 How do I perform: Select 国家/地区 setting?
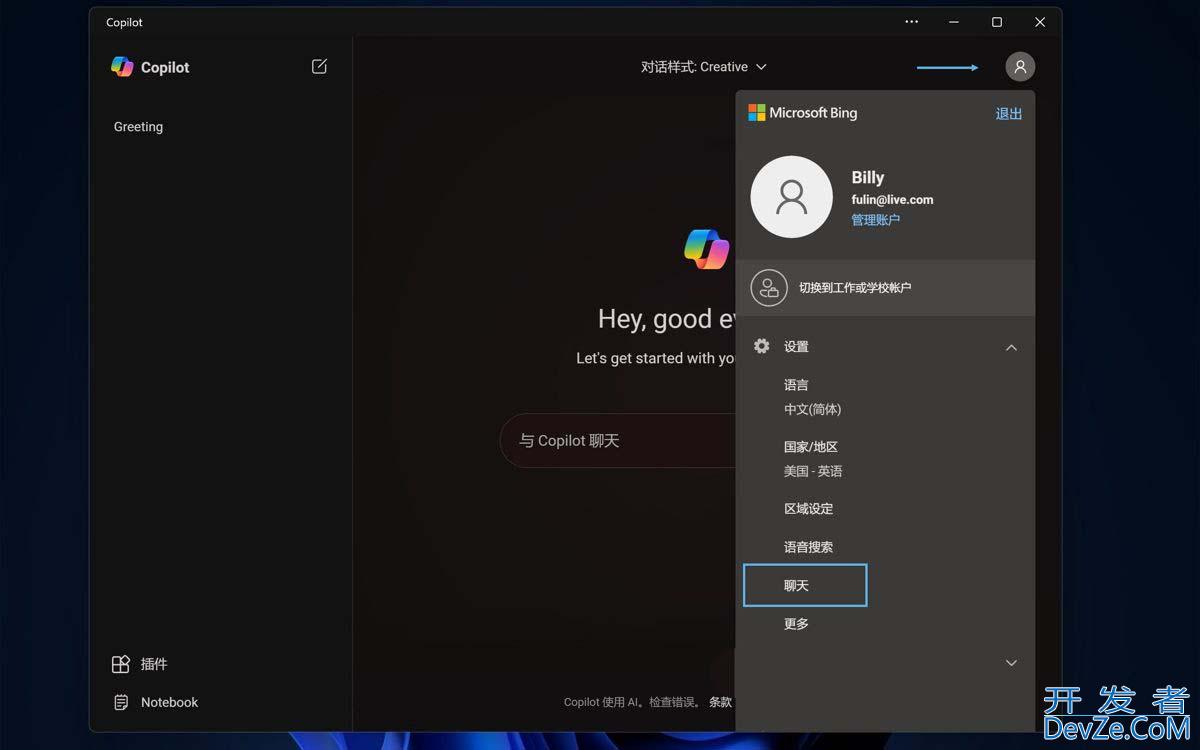click(811, 447)
